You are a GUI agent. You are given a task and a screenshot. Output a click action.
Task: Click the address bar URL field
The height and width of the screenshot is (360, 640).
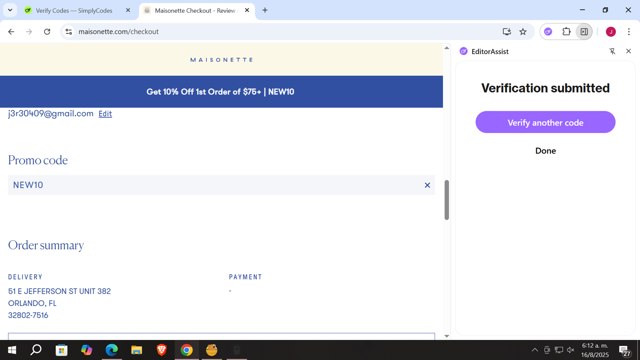(286, 31)
